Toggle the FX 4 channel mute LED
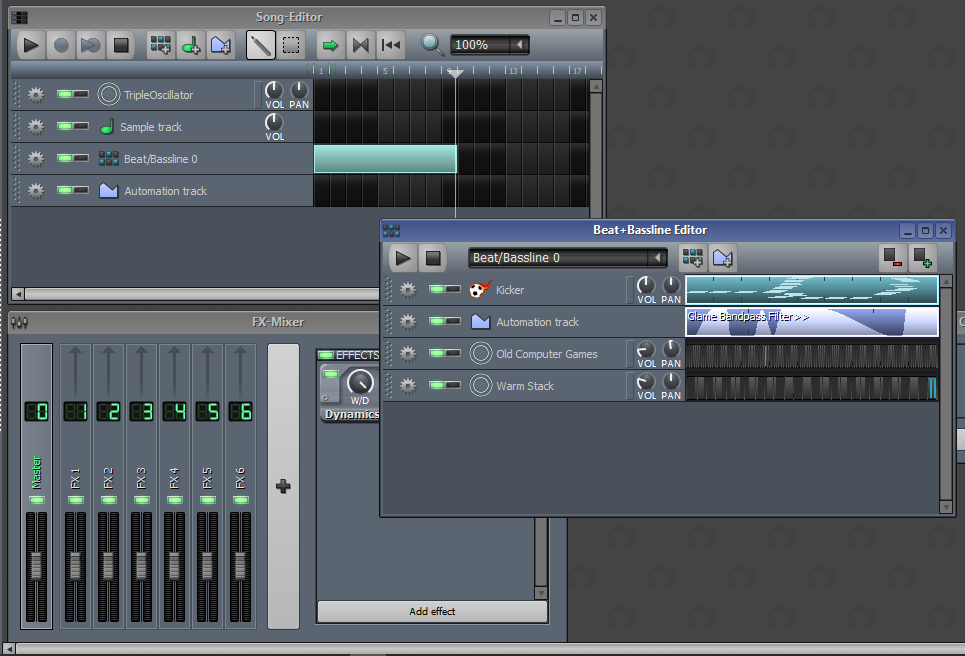The image size is (965, 656). pos(175,500)
